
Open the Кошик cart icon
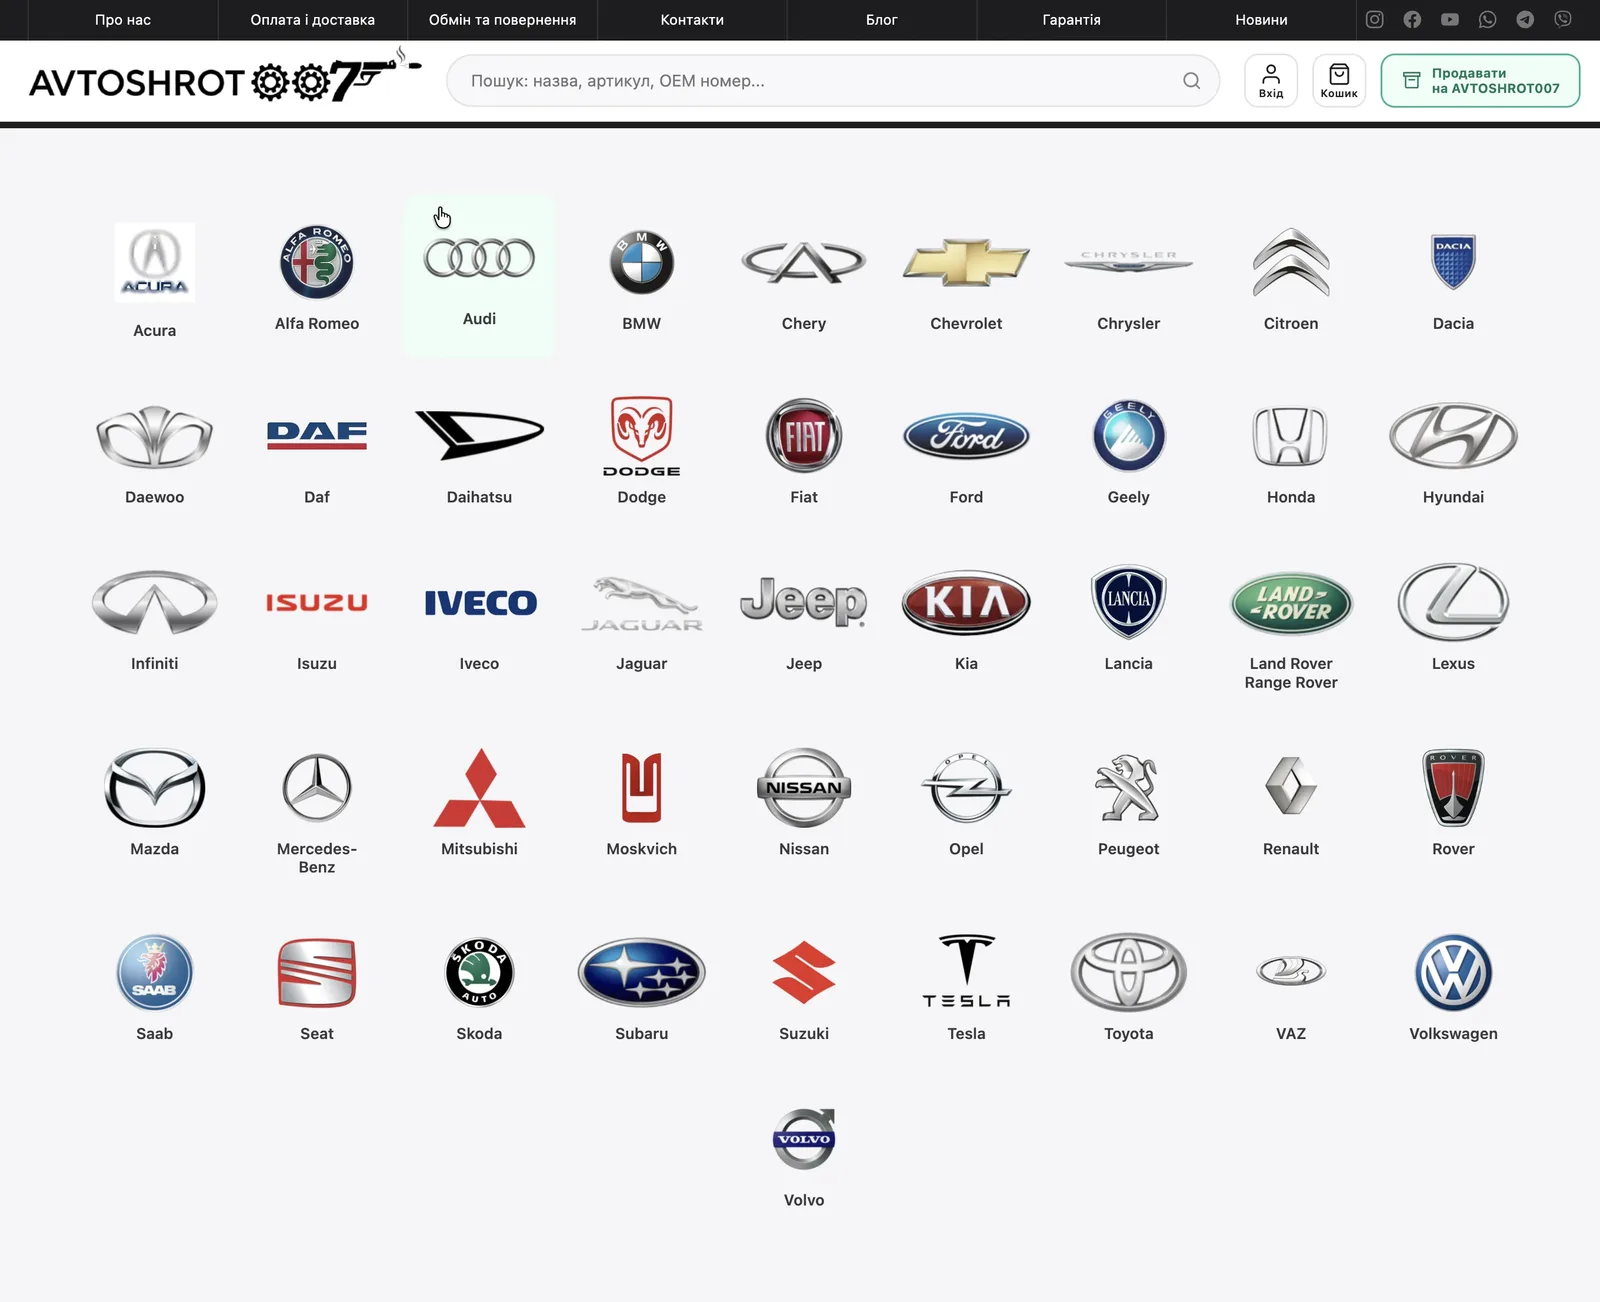pos(1339,81)
